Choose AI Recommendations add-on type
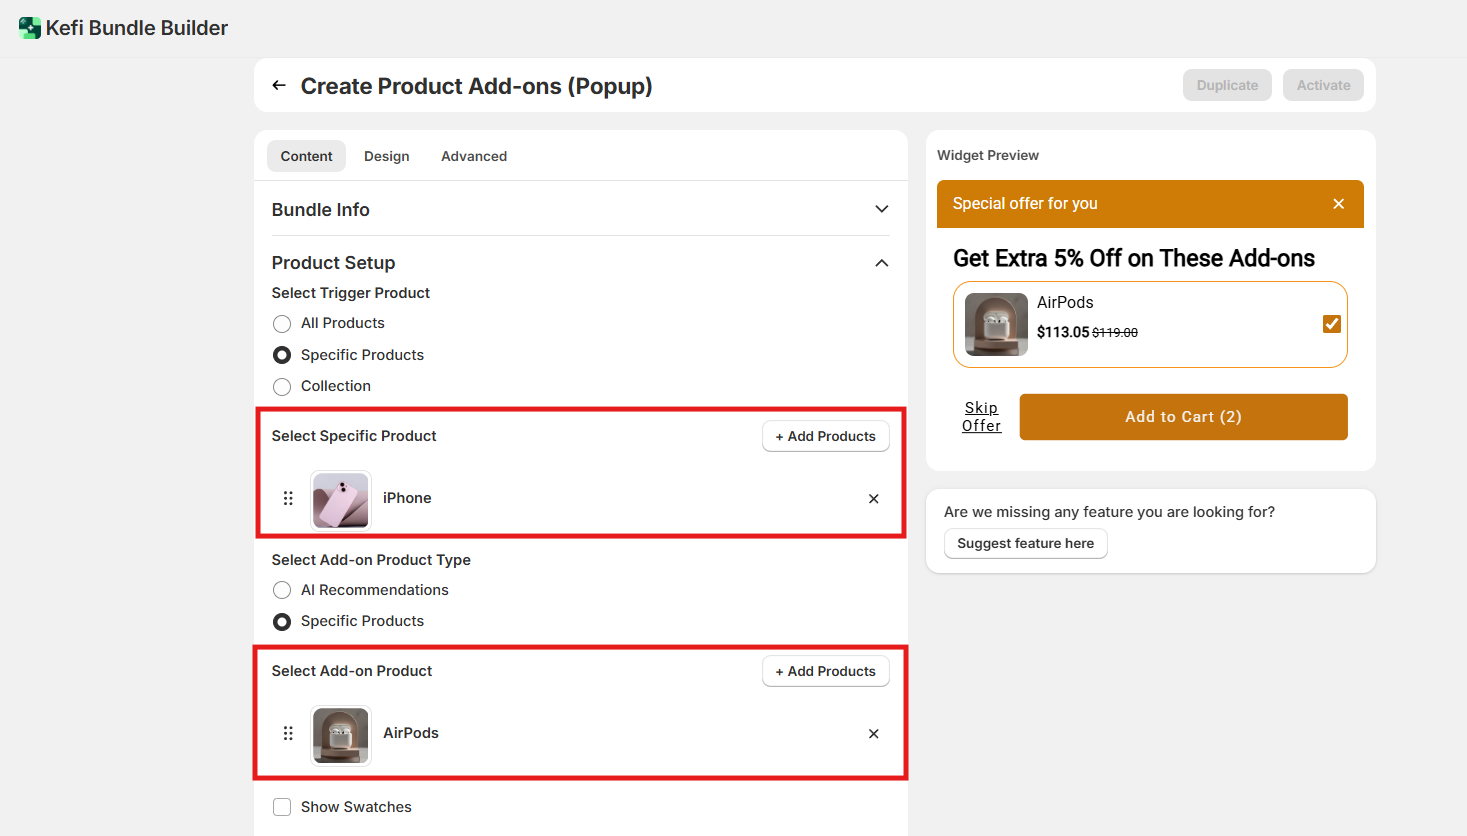This screenshot has height=836, width=1467. coord(282,591)
